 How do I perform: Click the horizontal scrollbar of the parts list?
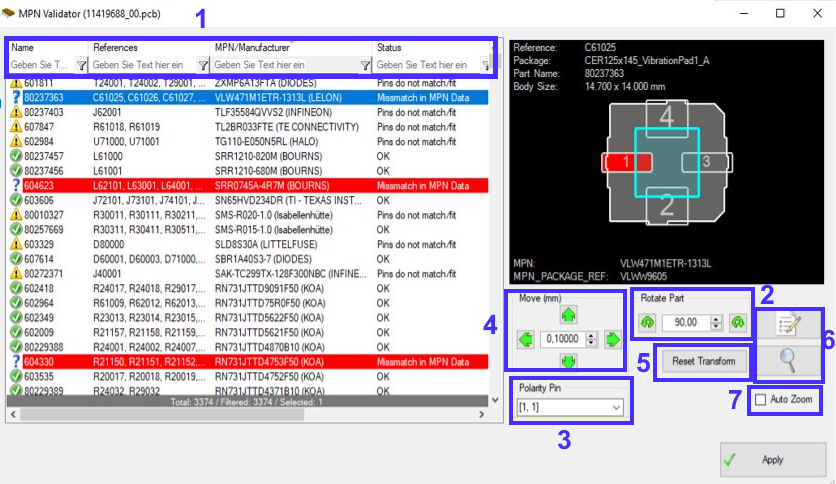point(162,414)
